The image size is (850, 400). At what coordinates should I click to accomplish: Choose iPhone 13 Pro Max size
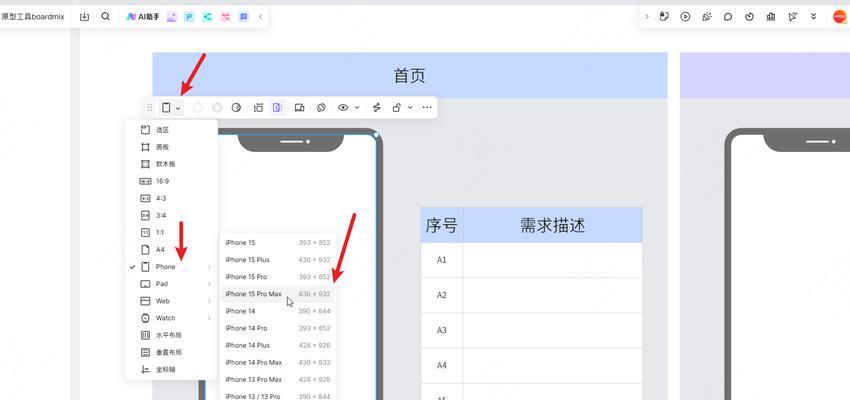point(278,379)
